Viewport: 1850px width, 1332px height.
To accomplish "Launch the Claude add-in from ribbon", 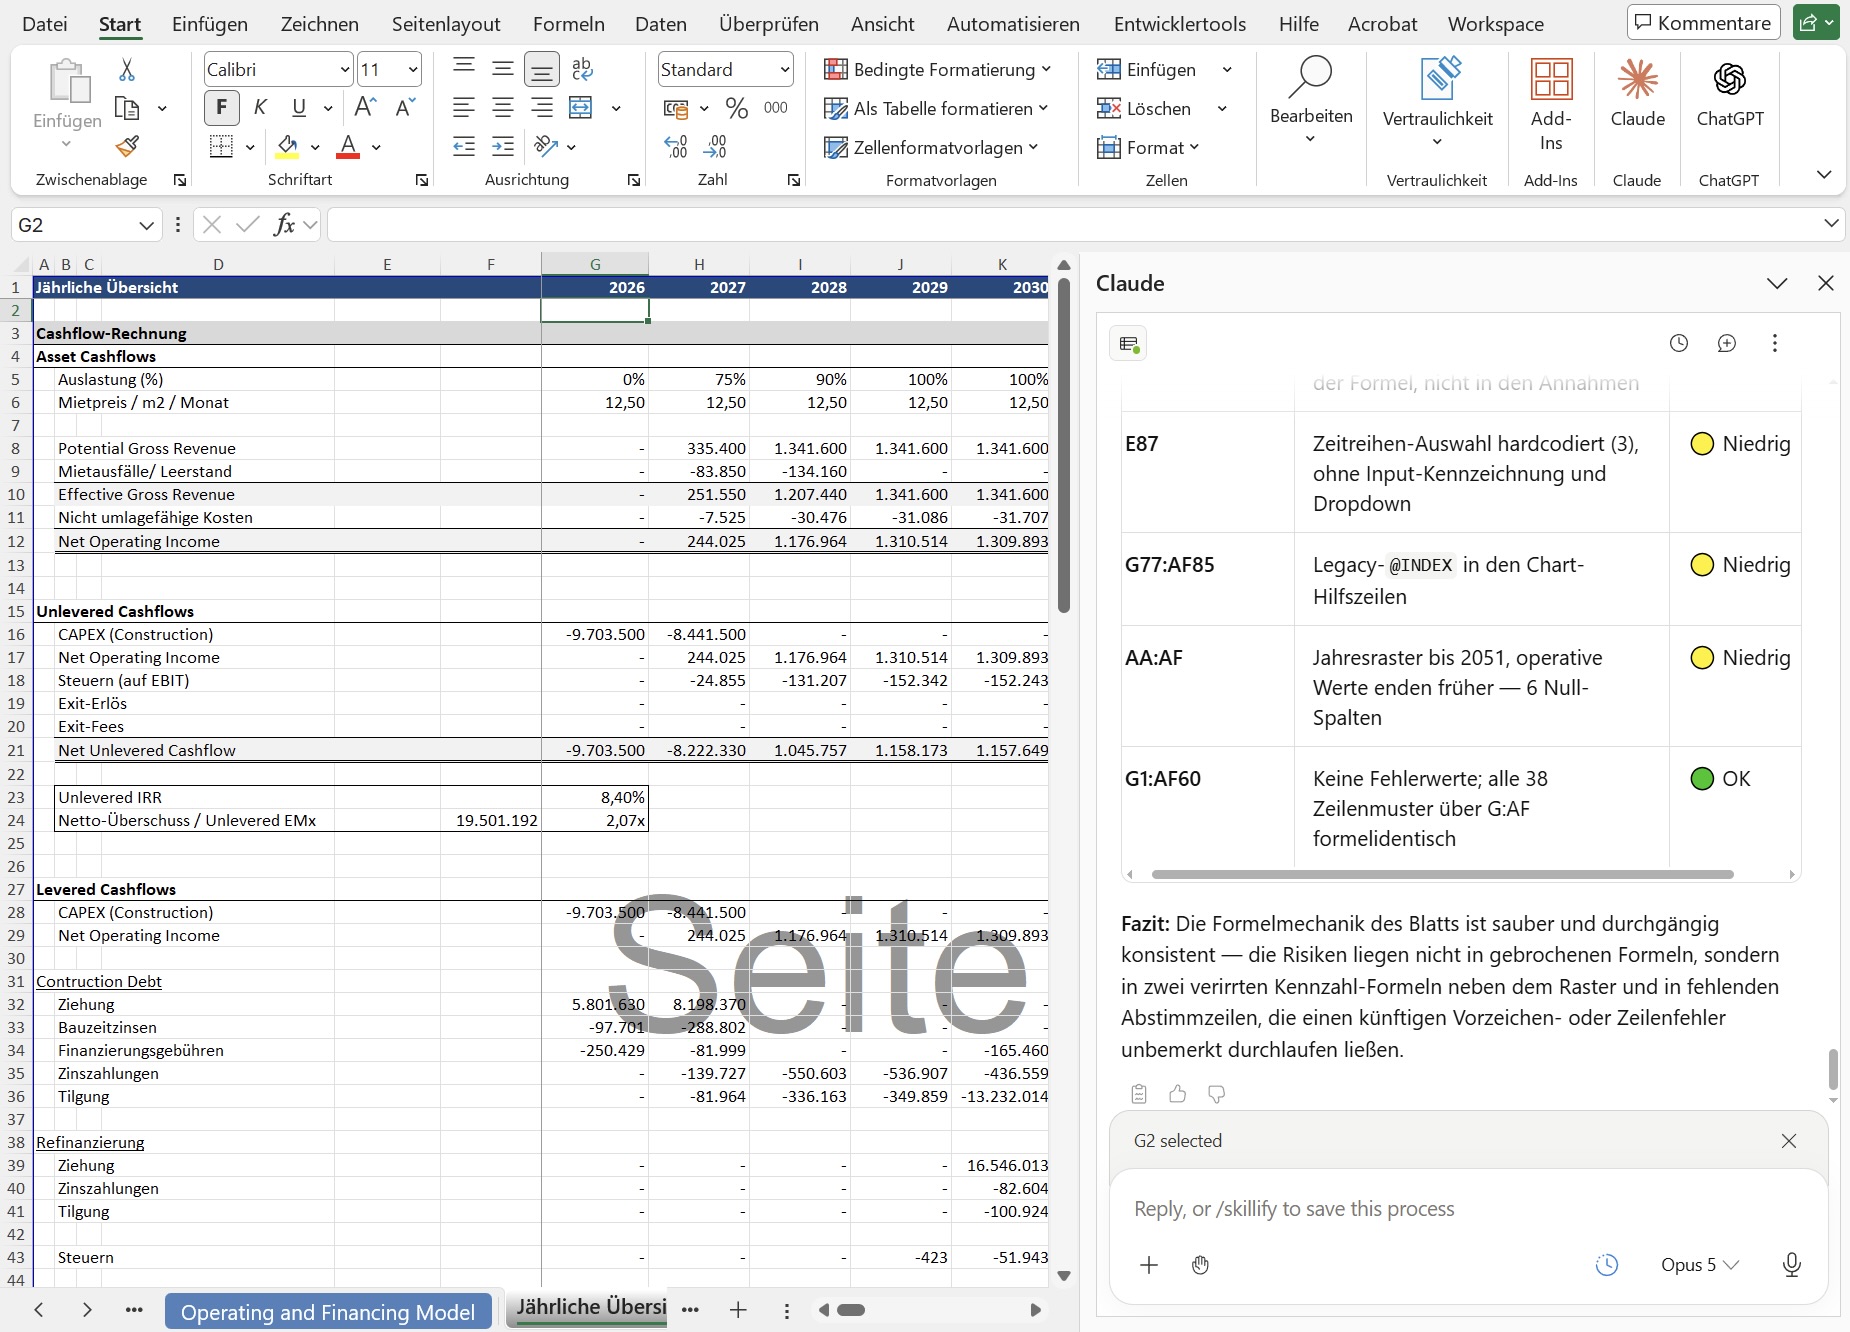I will tap(1638, 93).
